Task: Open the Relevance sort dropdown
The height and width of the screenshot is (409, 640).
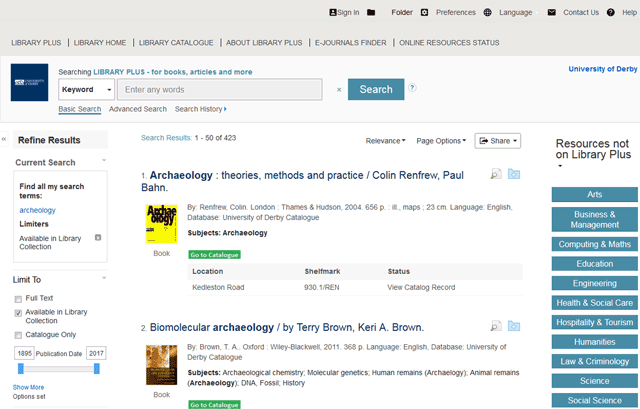Action: [x=386, y=141]
